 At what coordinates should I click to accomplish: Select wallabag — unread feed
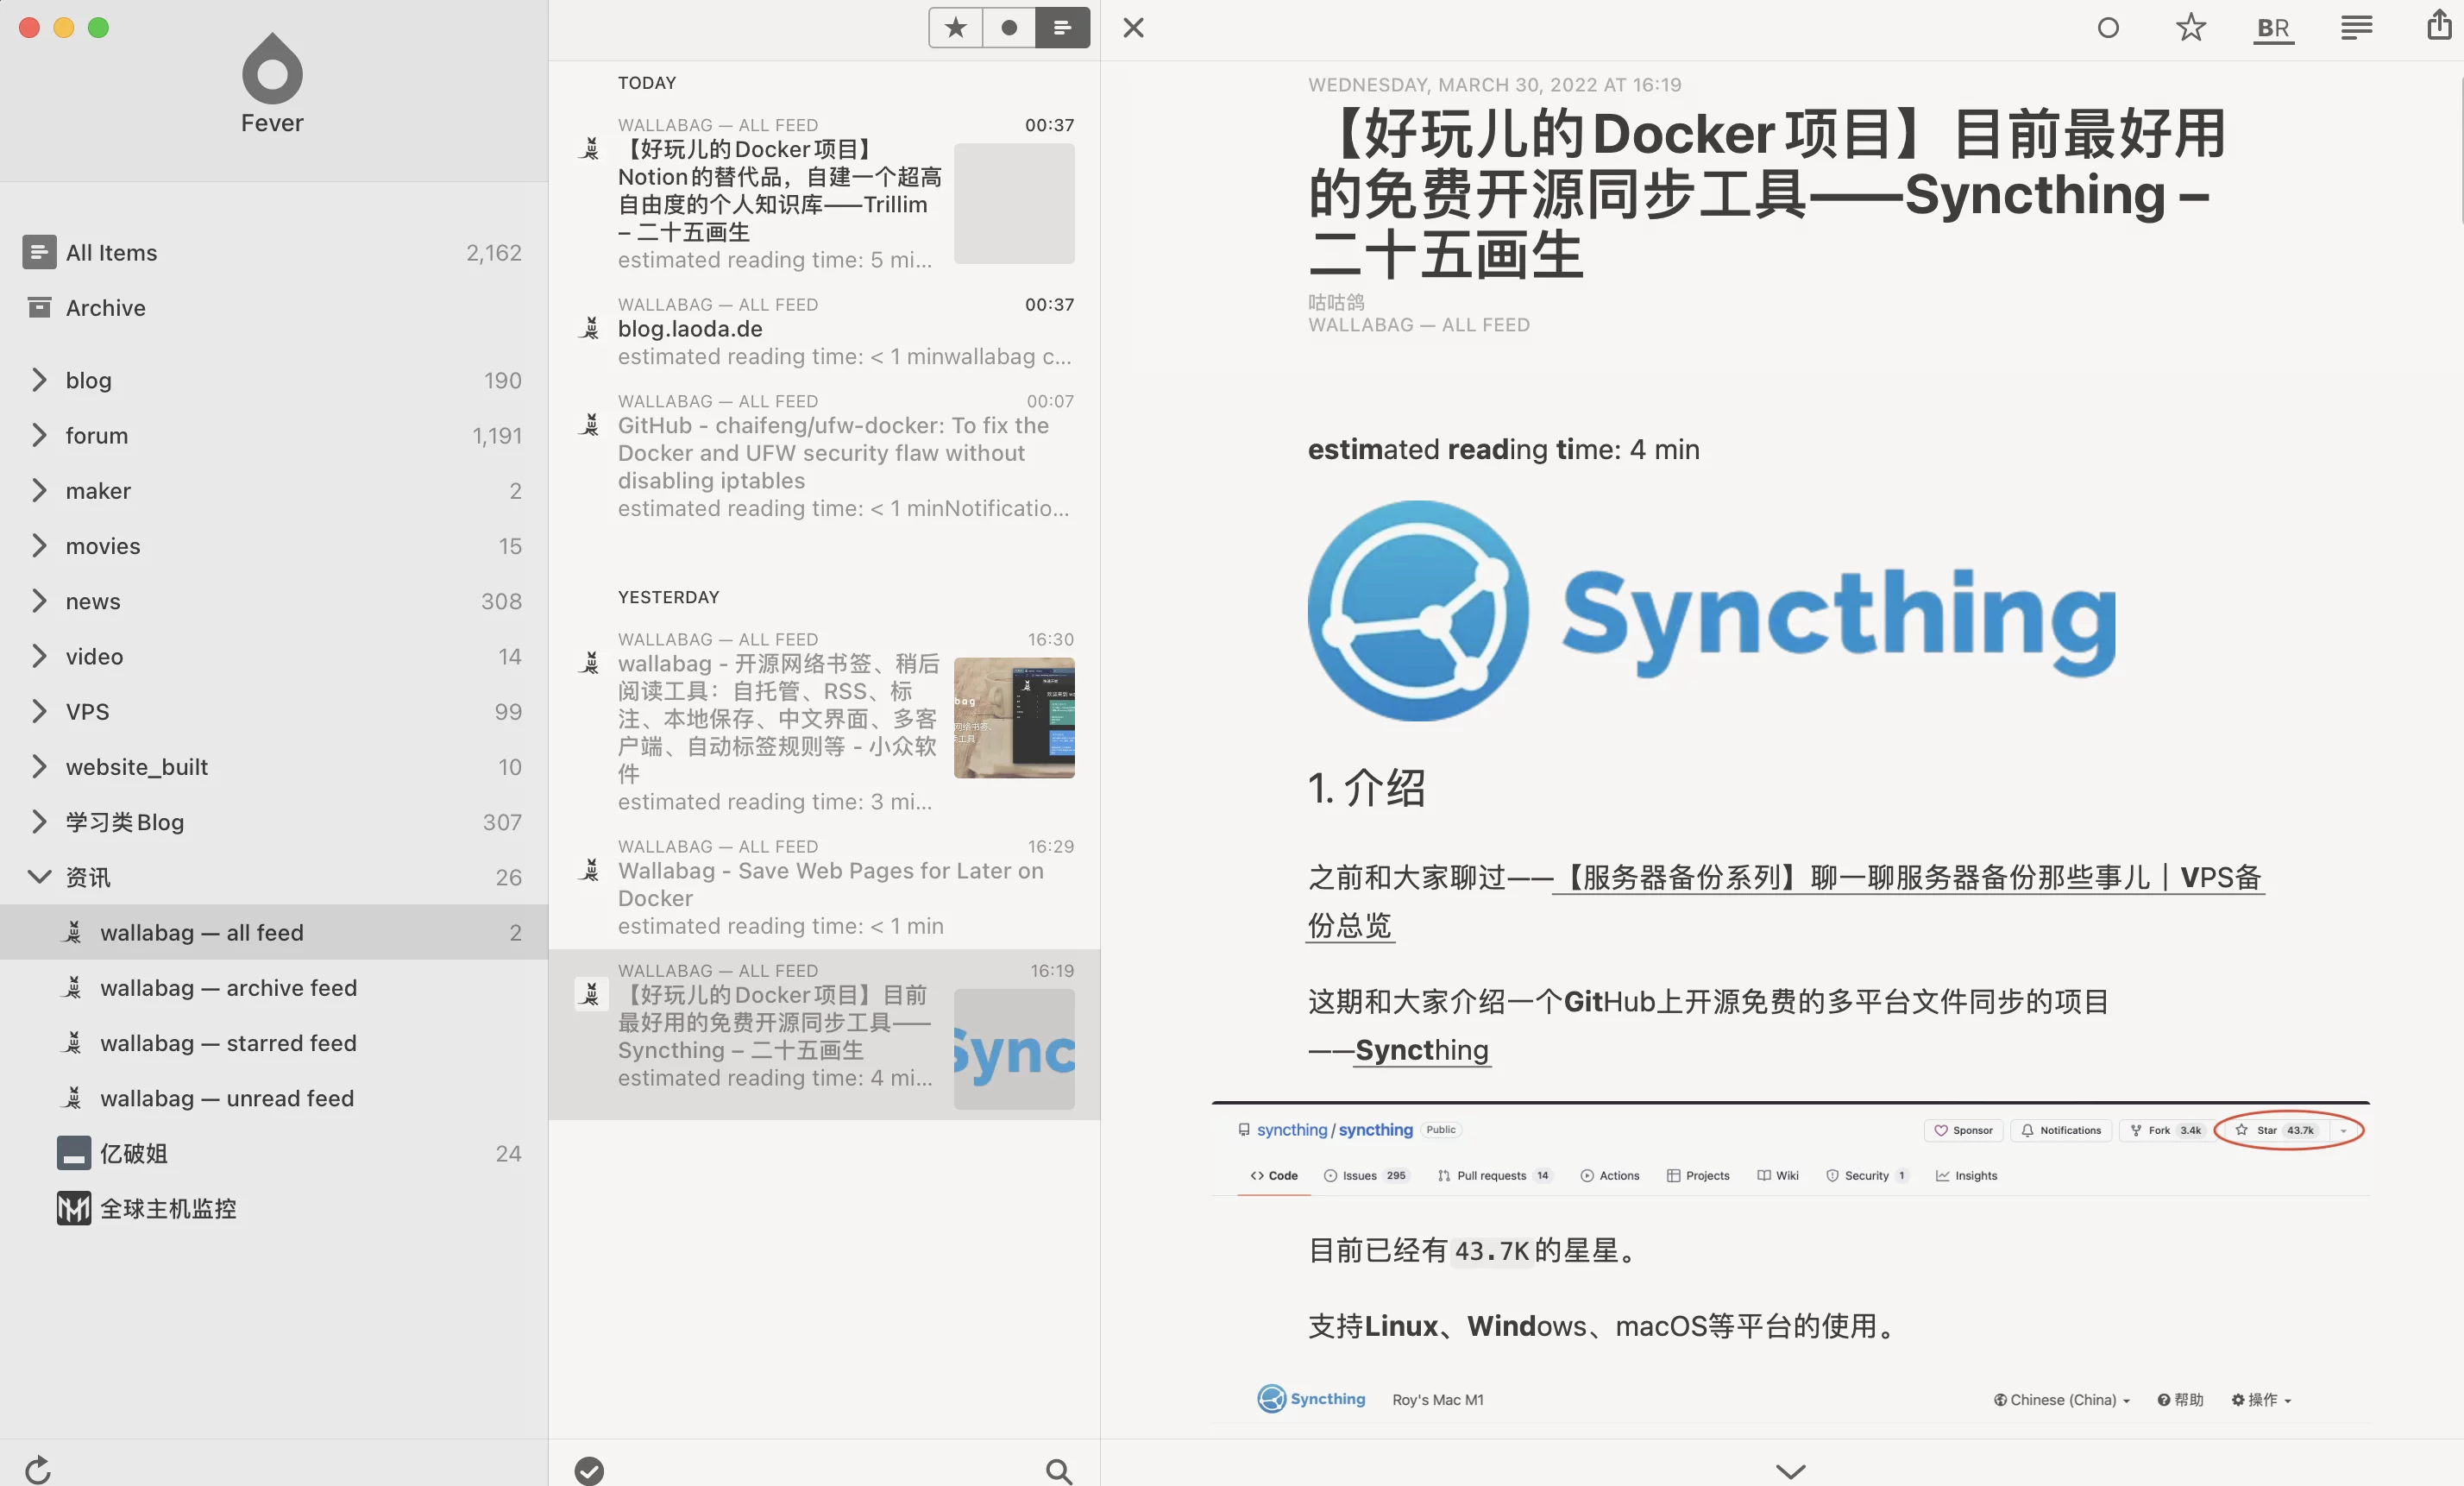[227, 1098]
